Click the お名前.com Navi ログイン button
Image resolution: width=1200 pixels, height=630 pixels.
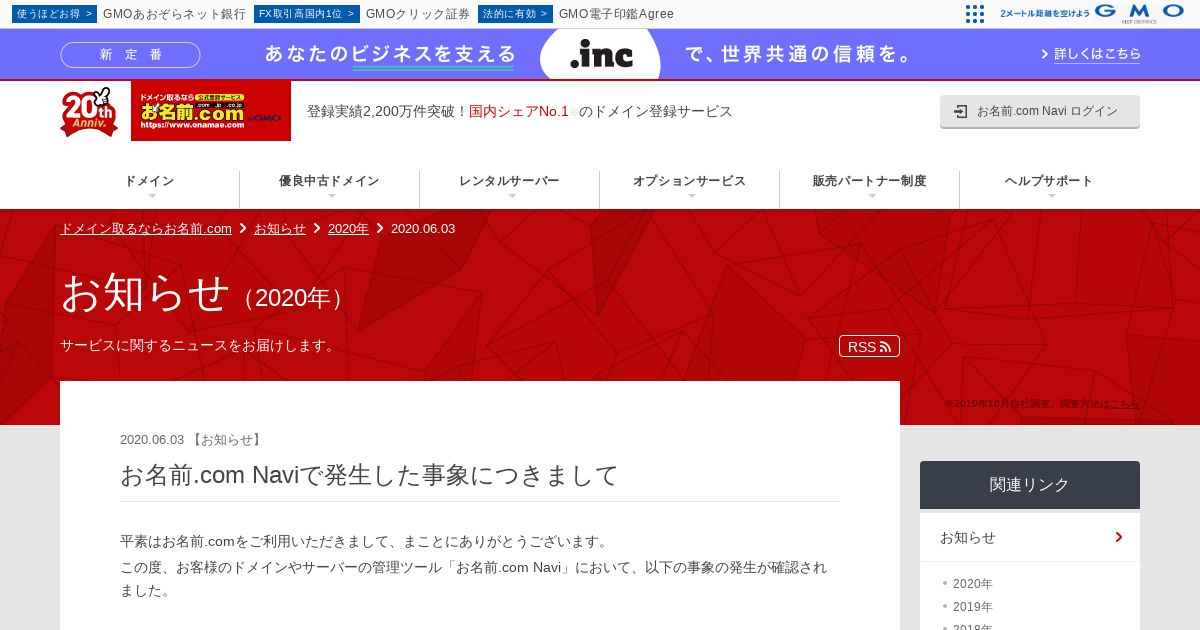tap(1040, 111)
